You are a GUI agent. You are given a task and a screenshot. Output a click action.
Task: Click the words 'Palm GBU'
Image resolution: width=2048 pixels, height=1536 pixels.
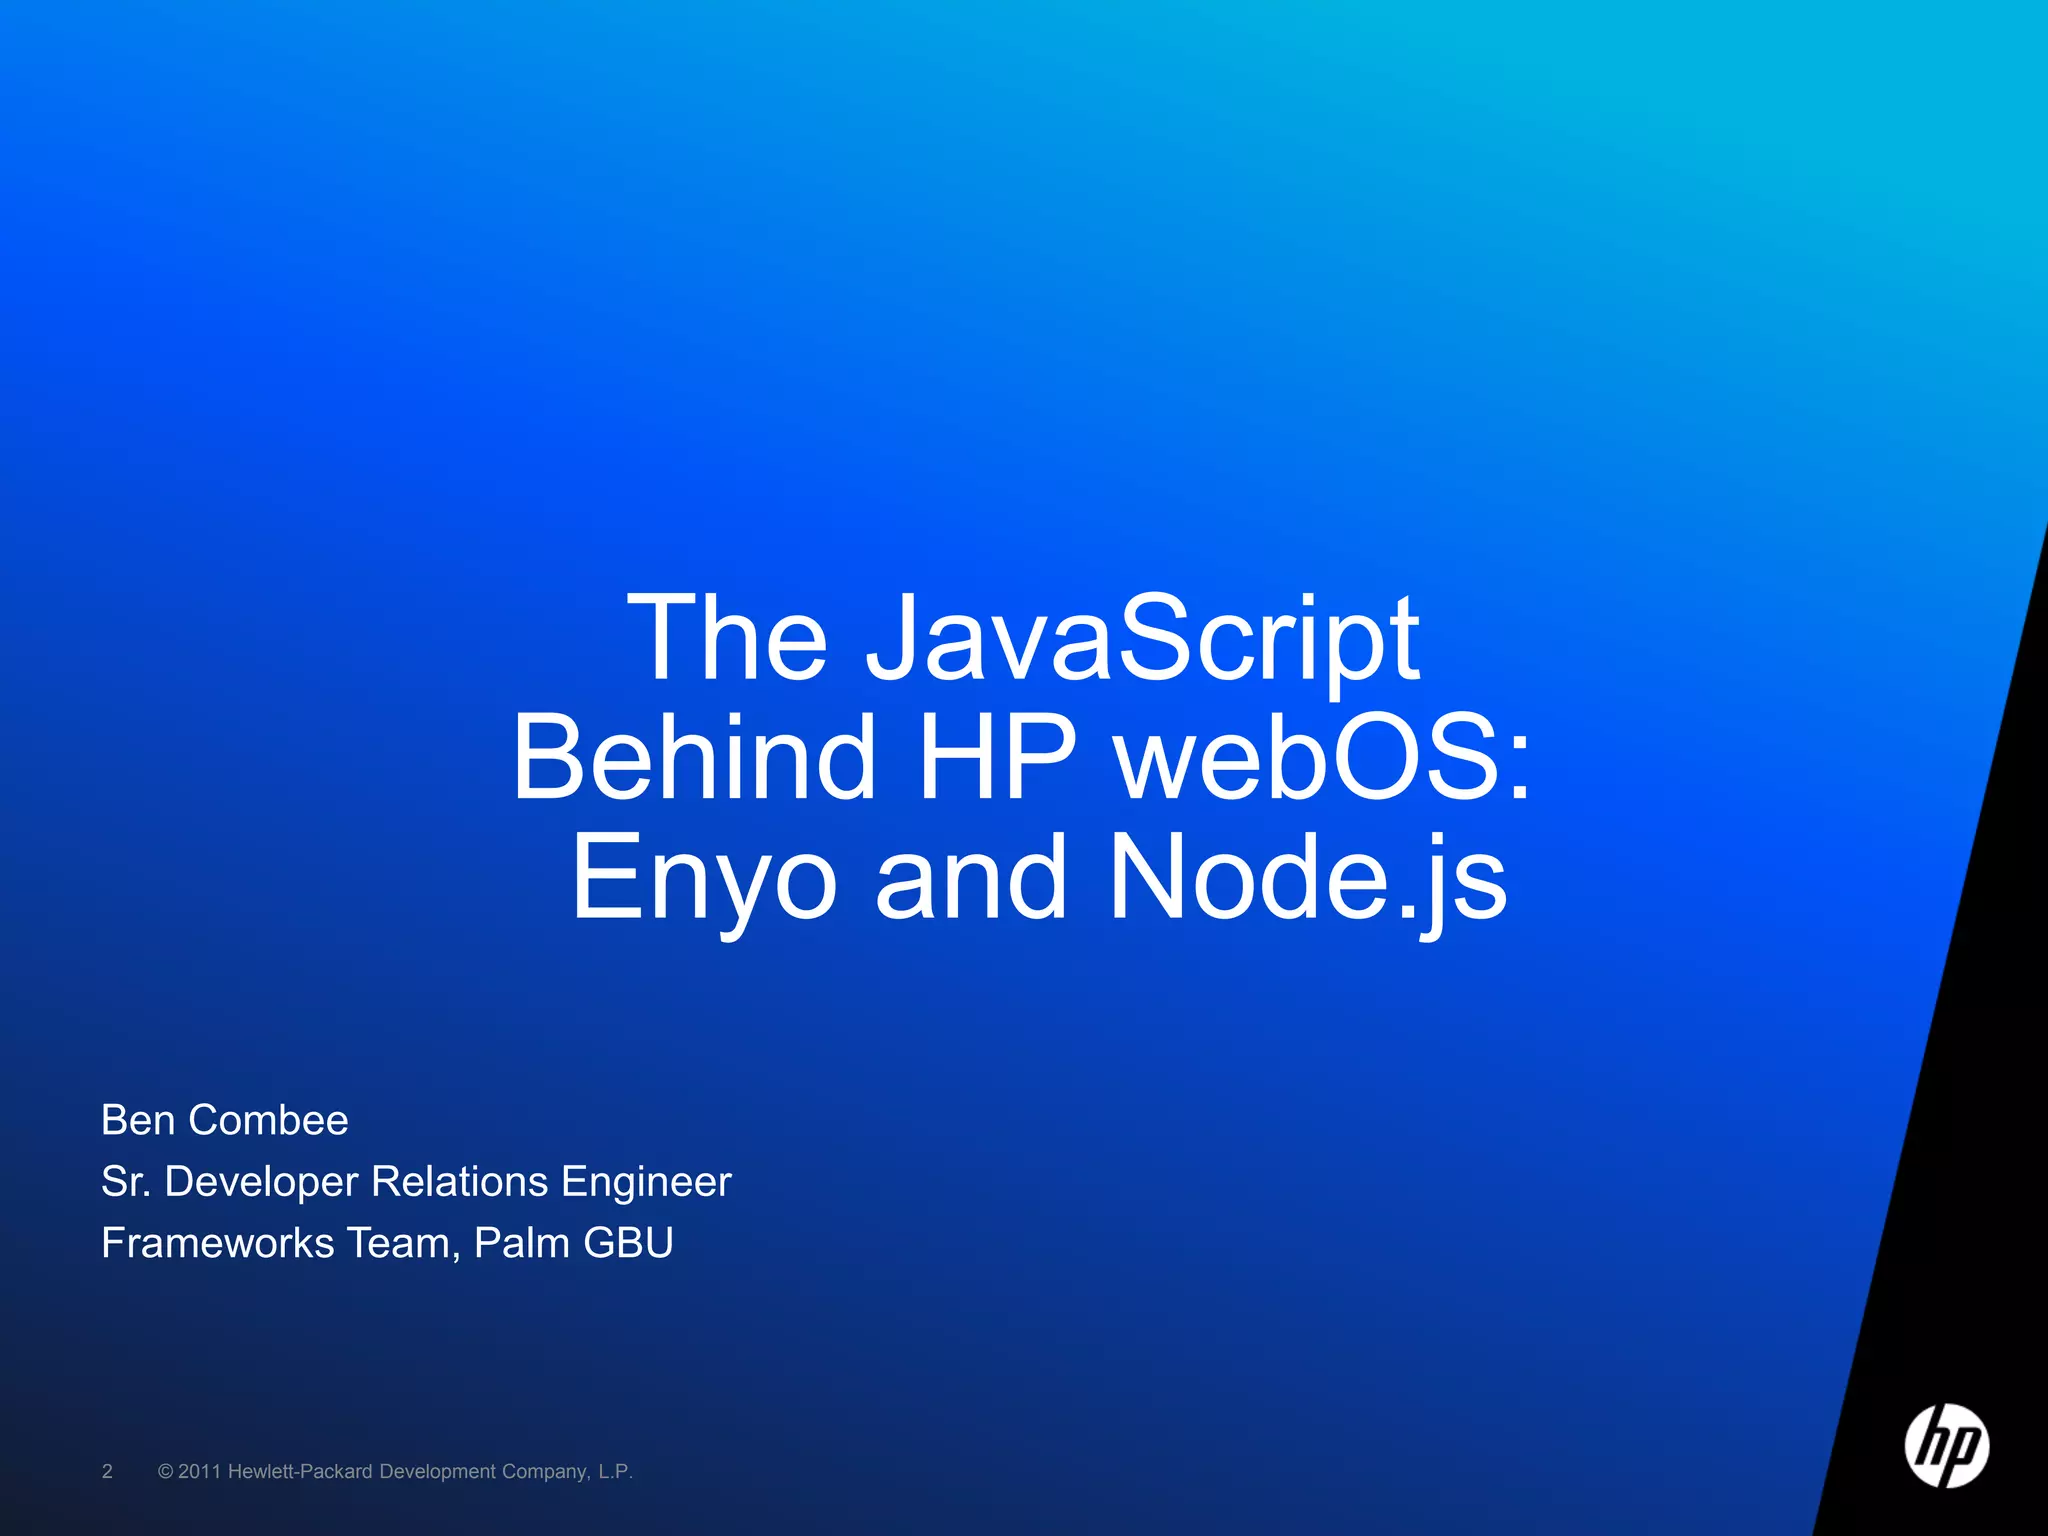pyautogui.click(x=573, y=1243)
